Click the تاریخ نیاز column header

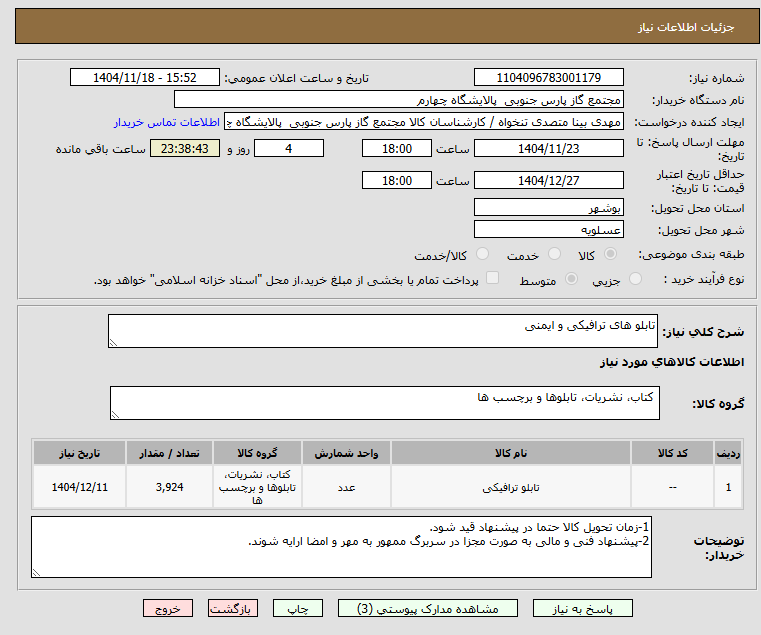coord(80,453)
